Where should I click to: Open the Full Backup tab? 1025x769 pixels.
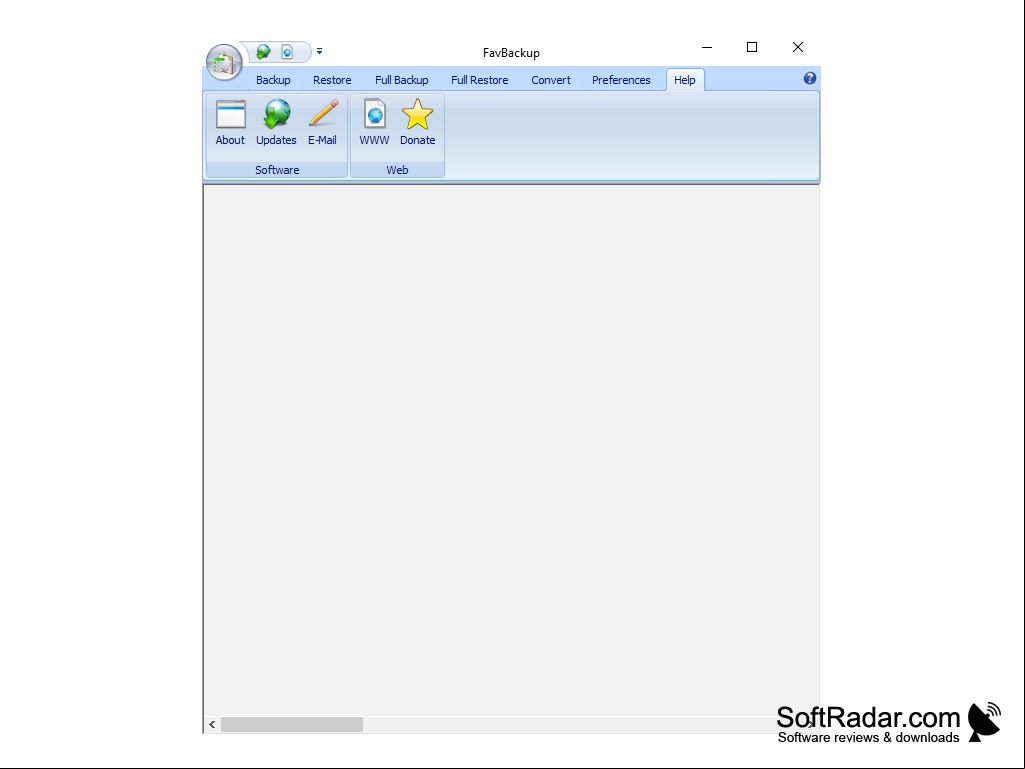point(402,80)
